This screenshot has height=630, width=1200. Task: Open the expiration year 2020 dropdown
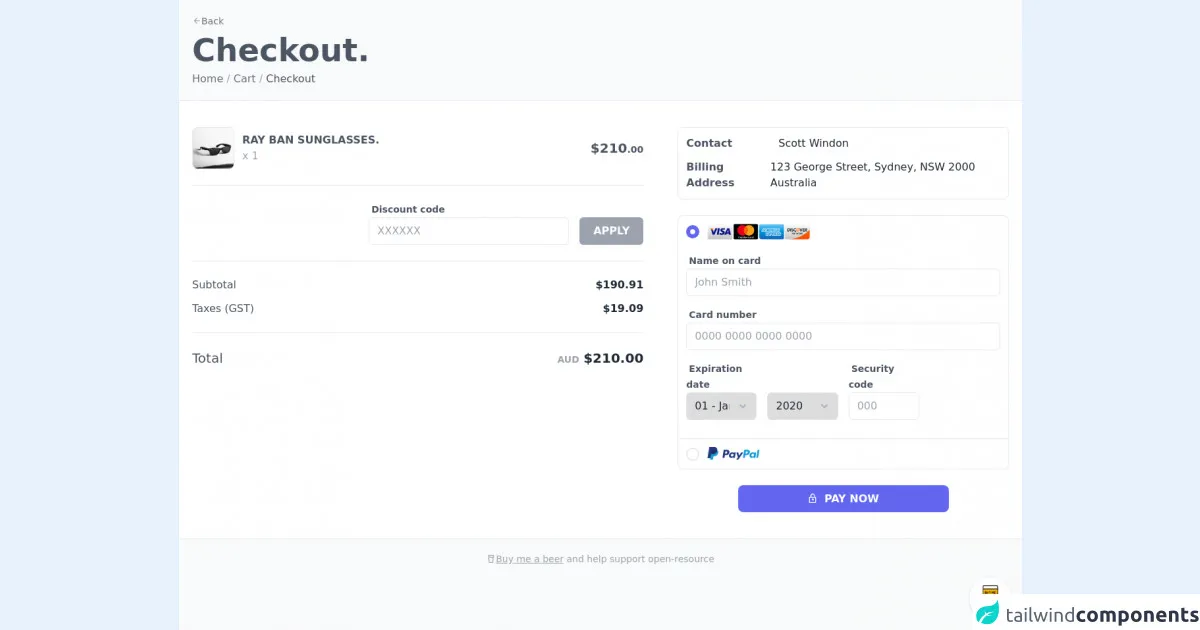[x=802, y=406]
